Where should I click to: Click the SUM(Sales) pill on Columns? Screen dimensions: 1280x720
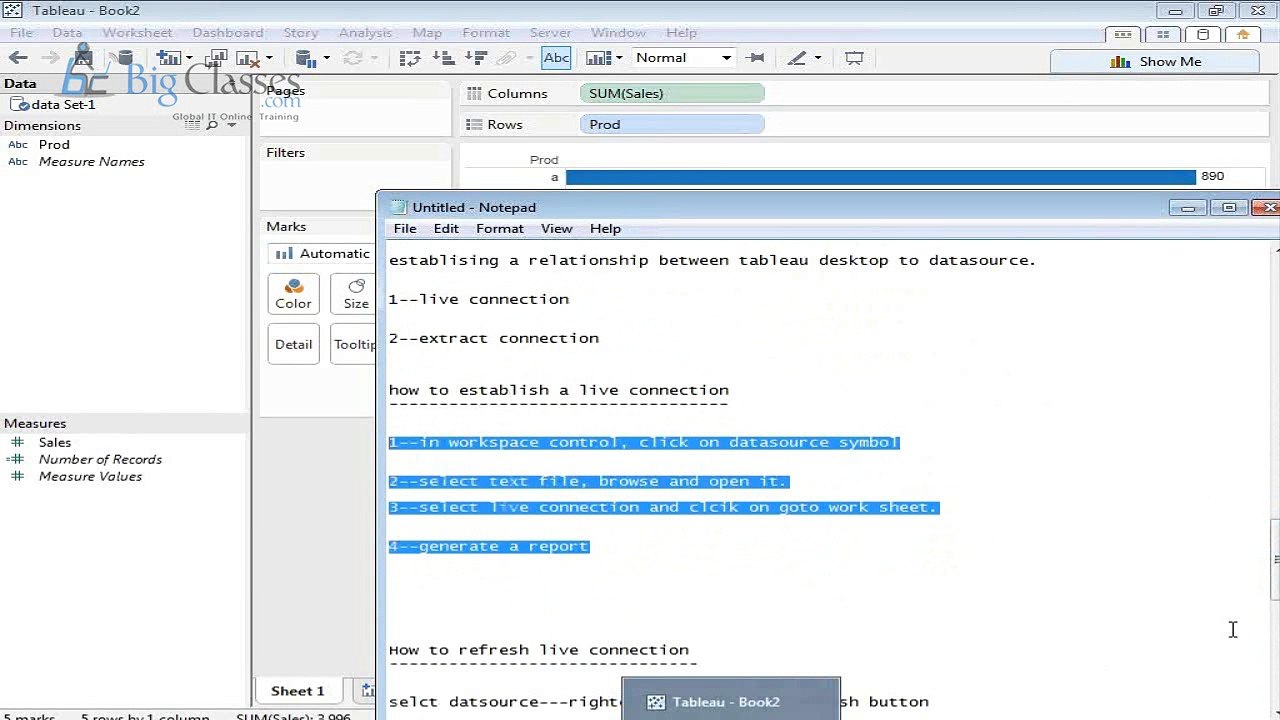tap(672, 93)
